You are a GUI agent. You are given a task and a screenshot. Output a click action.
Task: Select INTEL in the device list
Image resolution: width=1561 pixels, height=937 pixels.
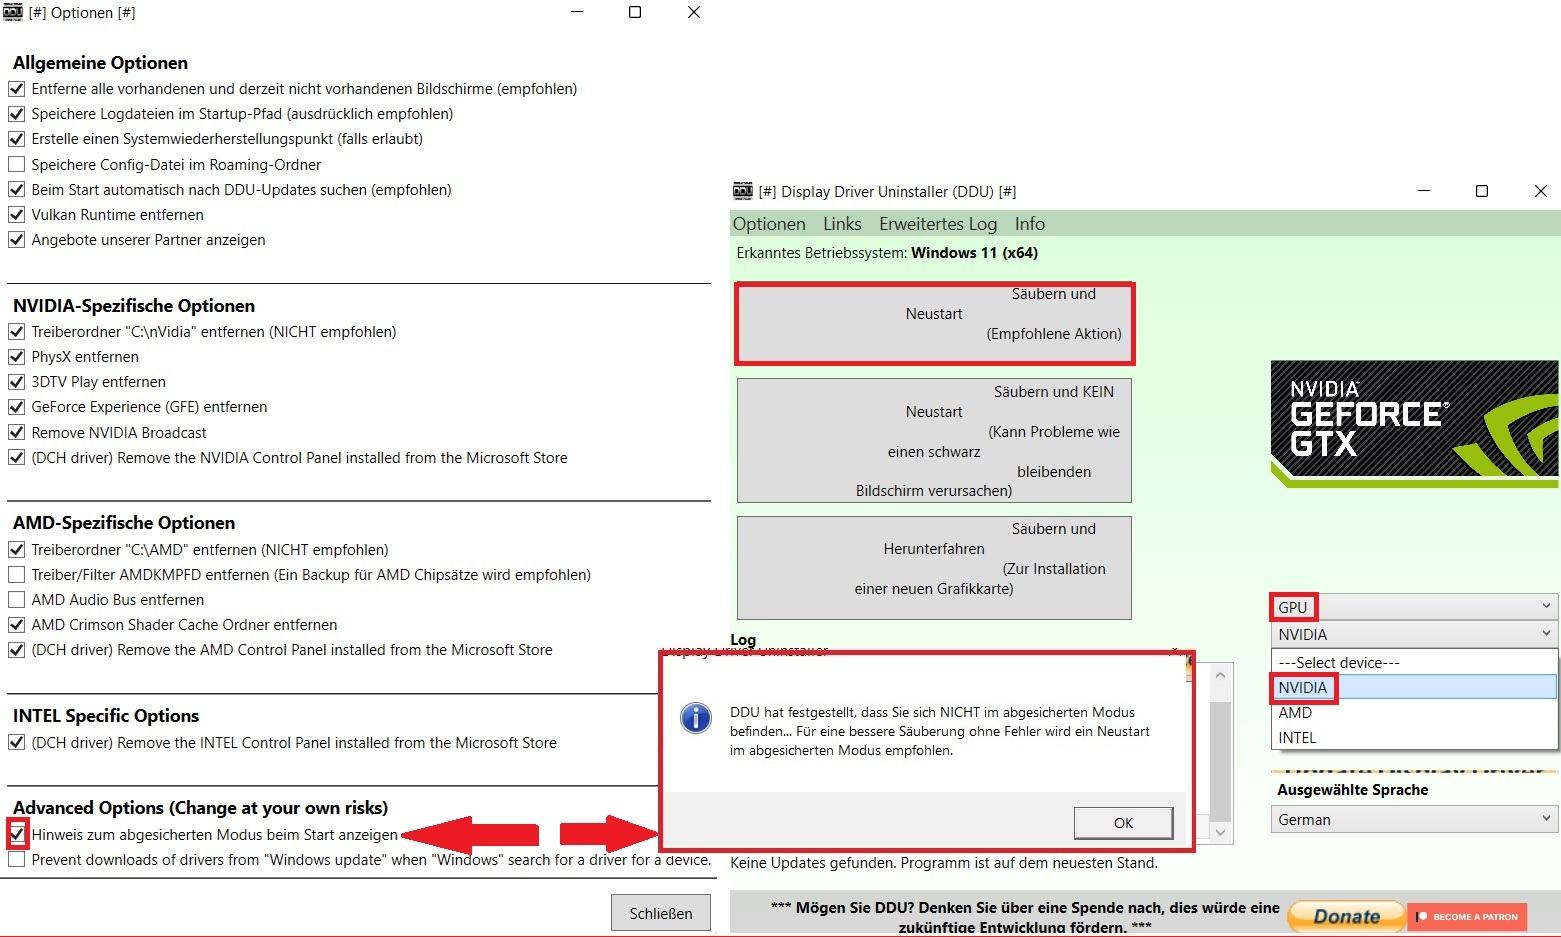point(1414,737)
